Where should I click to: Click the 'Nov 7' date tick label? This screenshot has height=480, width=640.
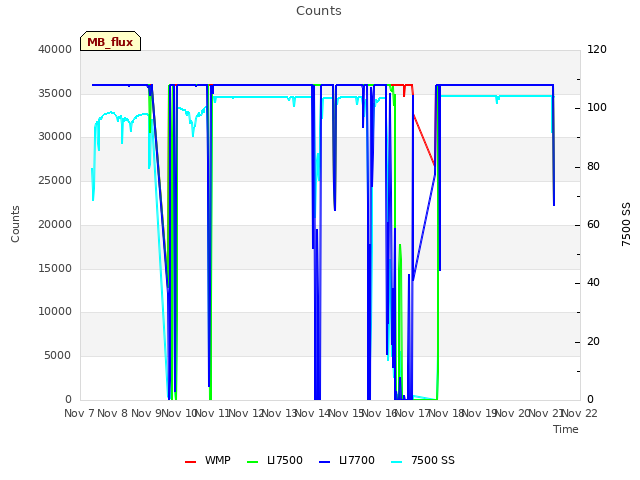coord(80,413)
